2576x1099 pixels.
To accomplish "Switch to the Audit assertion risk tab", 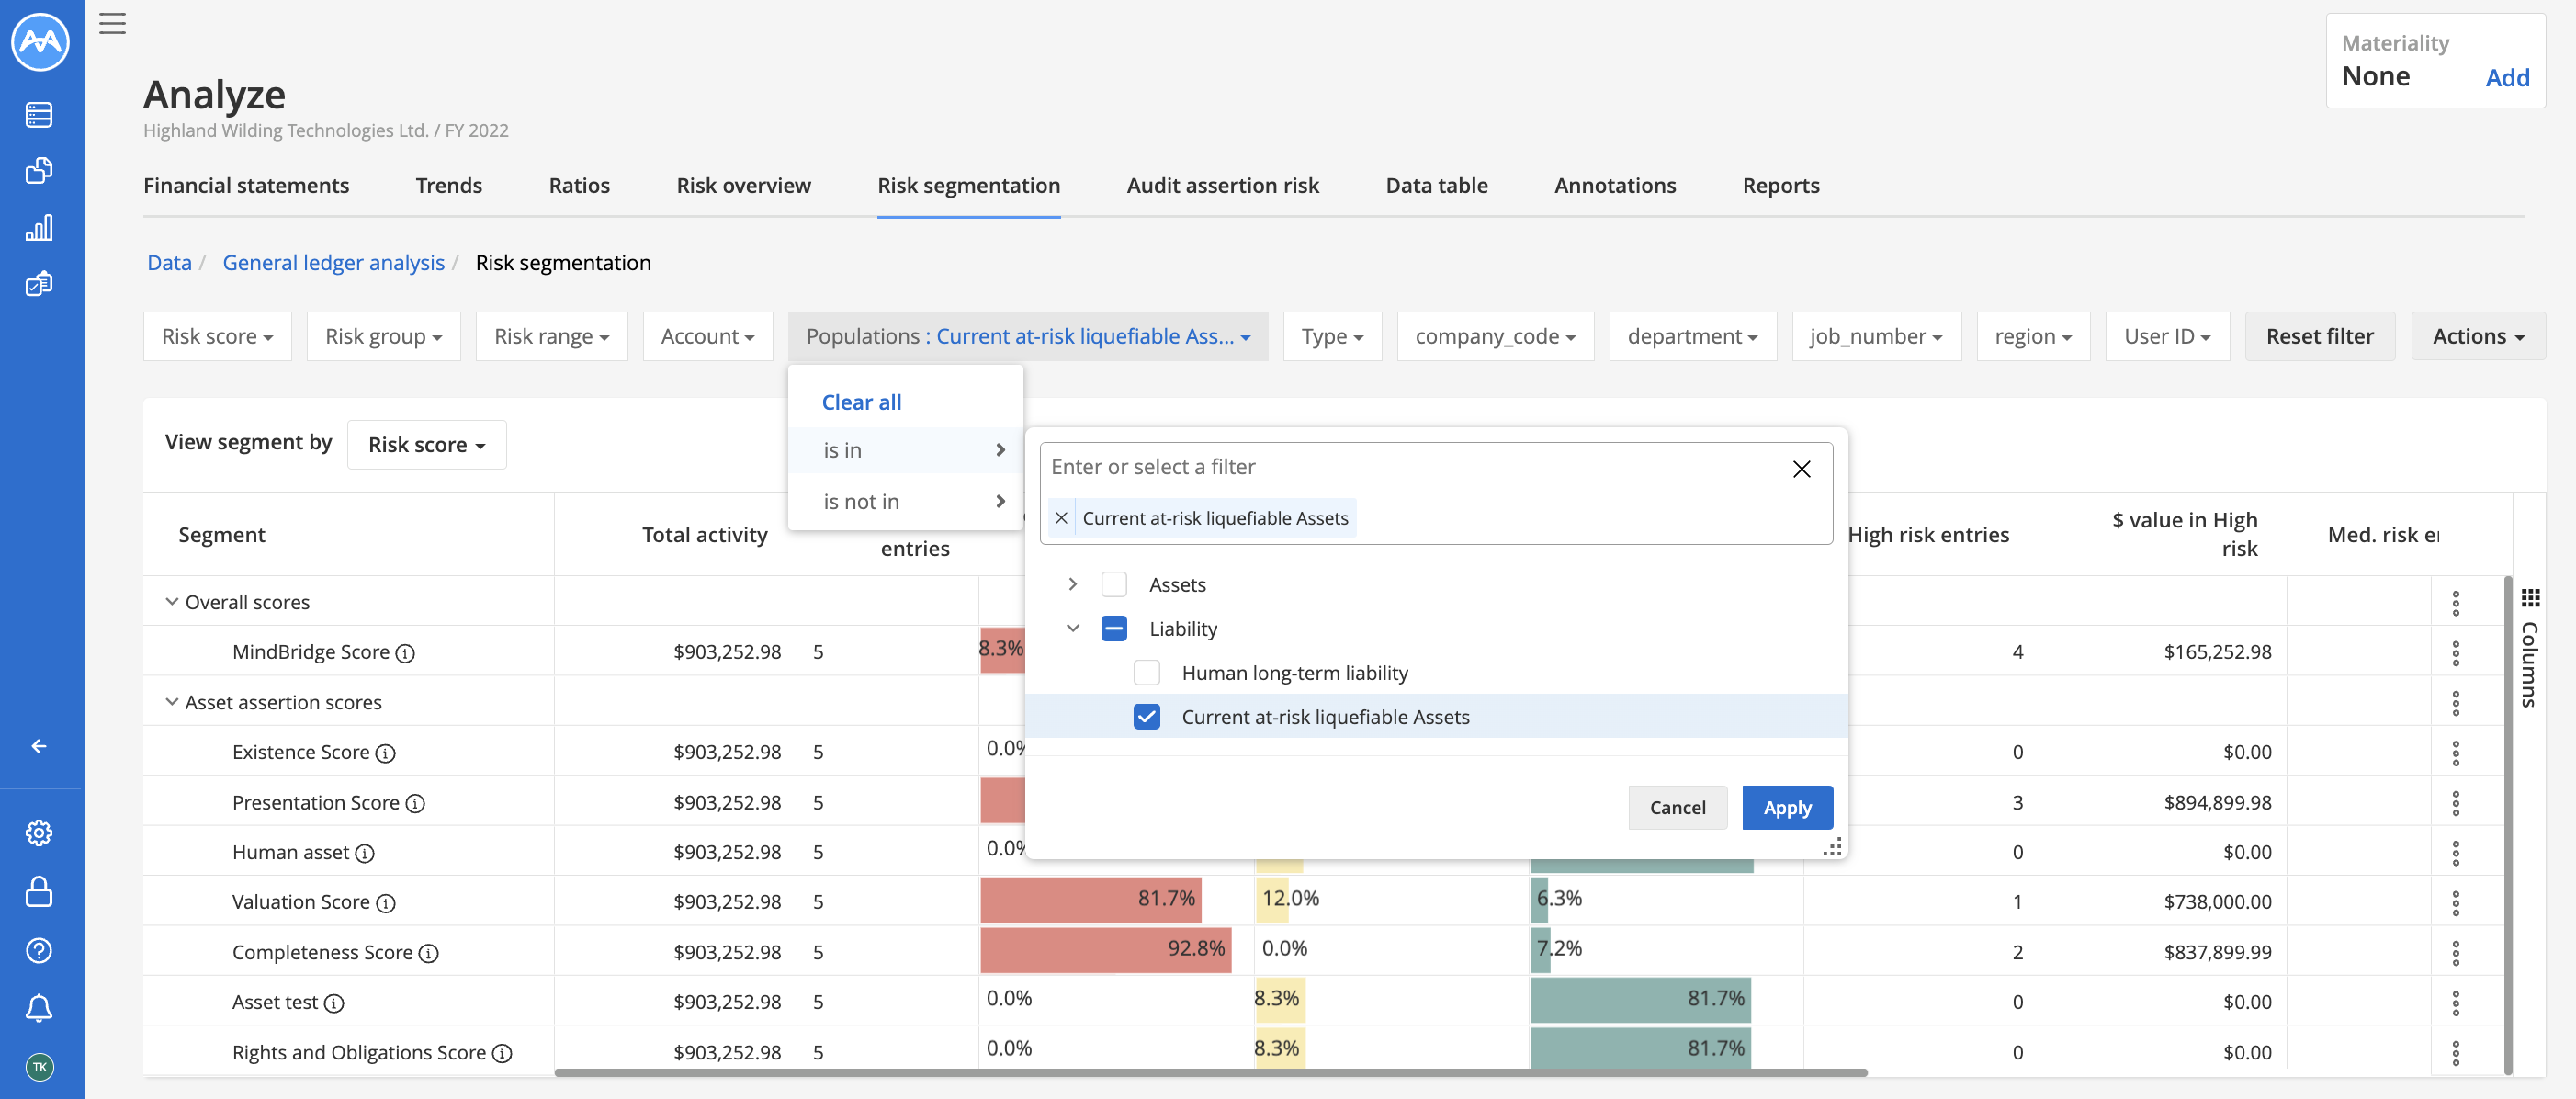I will coord(1222,185).
